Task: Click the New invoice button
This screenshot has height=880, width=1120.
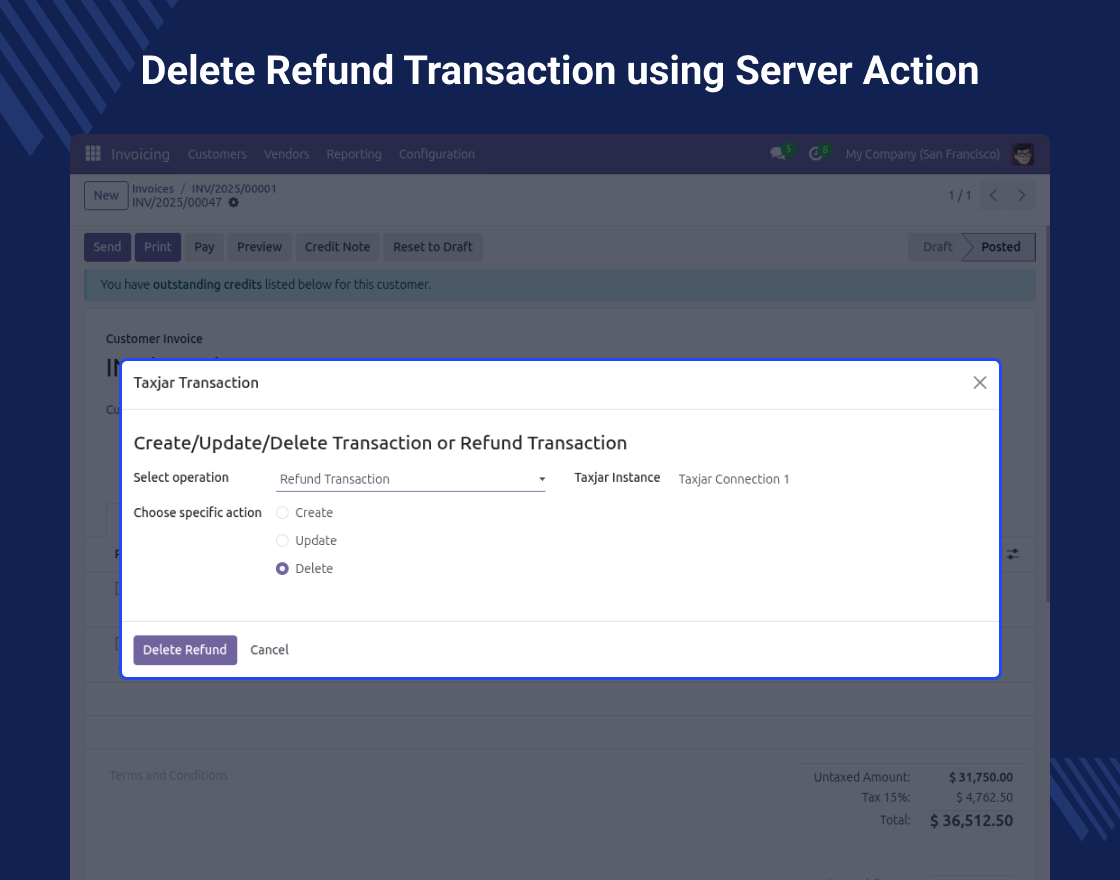Action: tap(106, 196)
